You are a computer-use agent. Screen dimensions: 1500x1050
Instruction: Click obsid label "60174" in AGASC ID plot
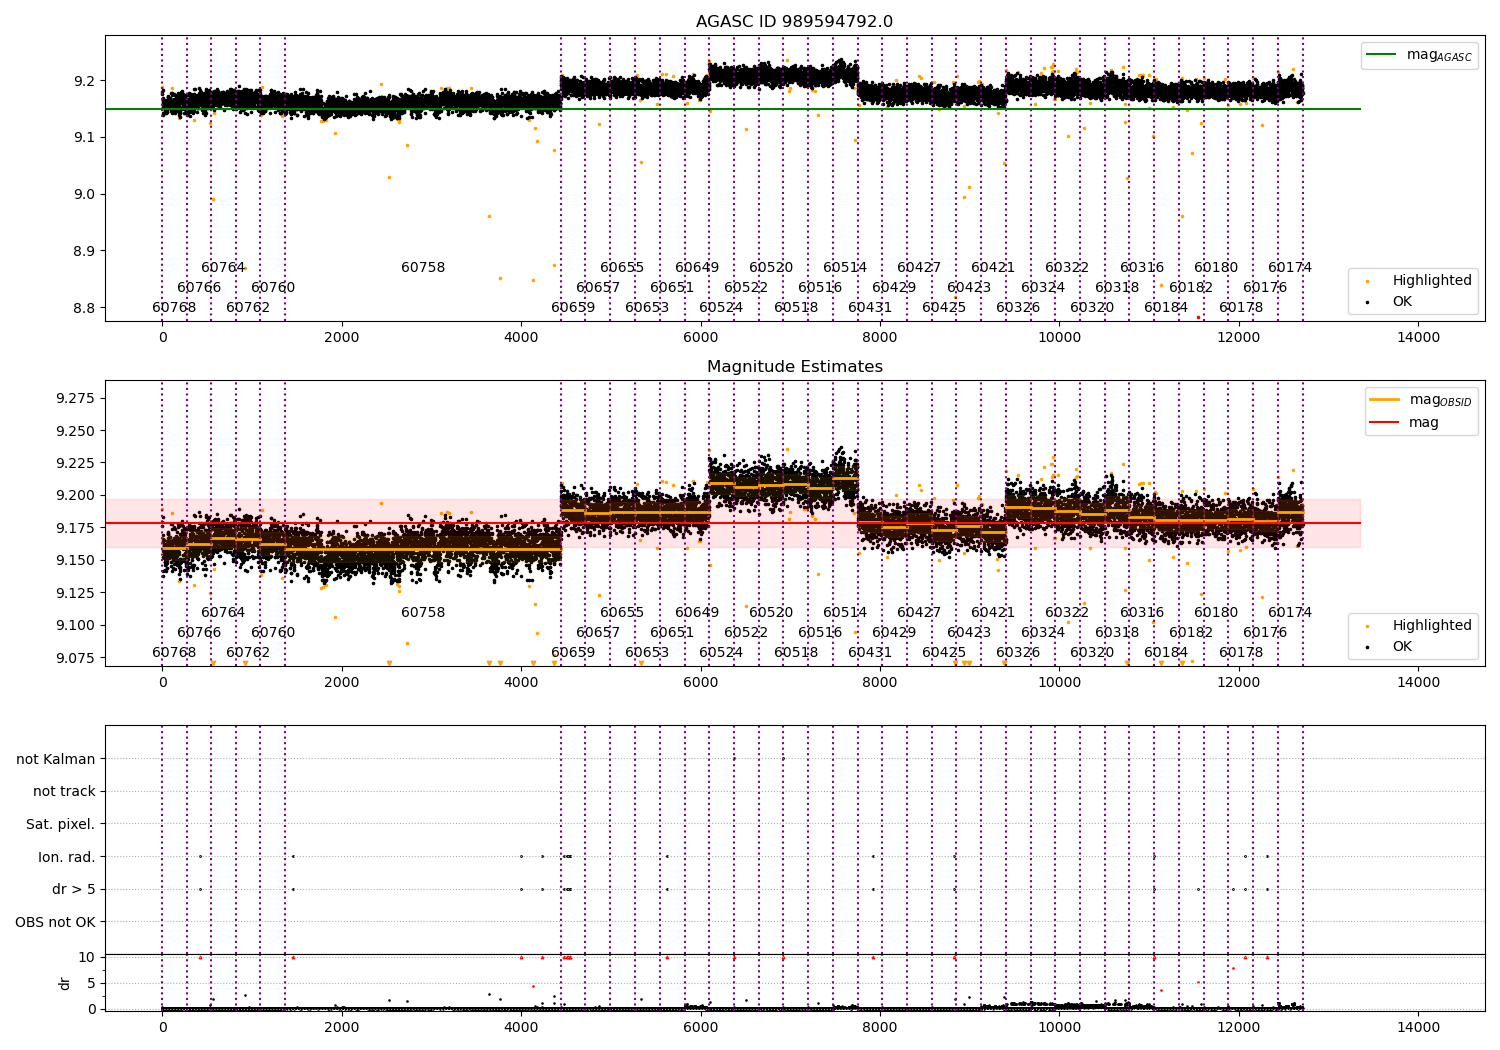pyautogui.click(x=1290, y=267)
